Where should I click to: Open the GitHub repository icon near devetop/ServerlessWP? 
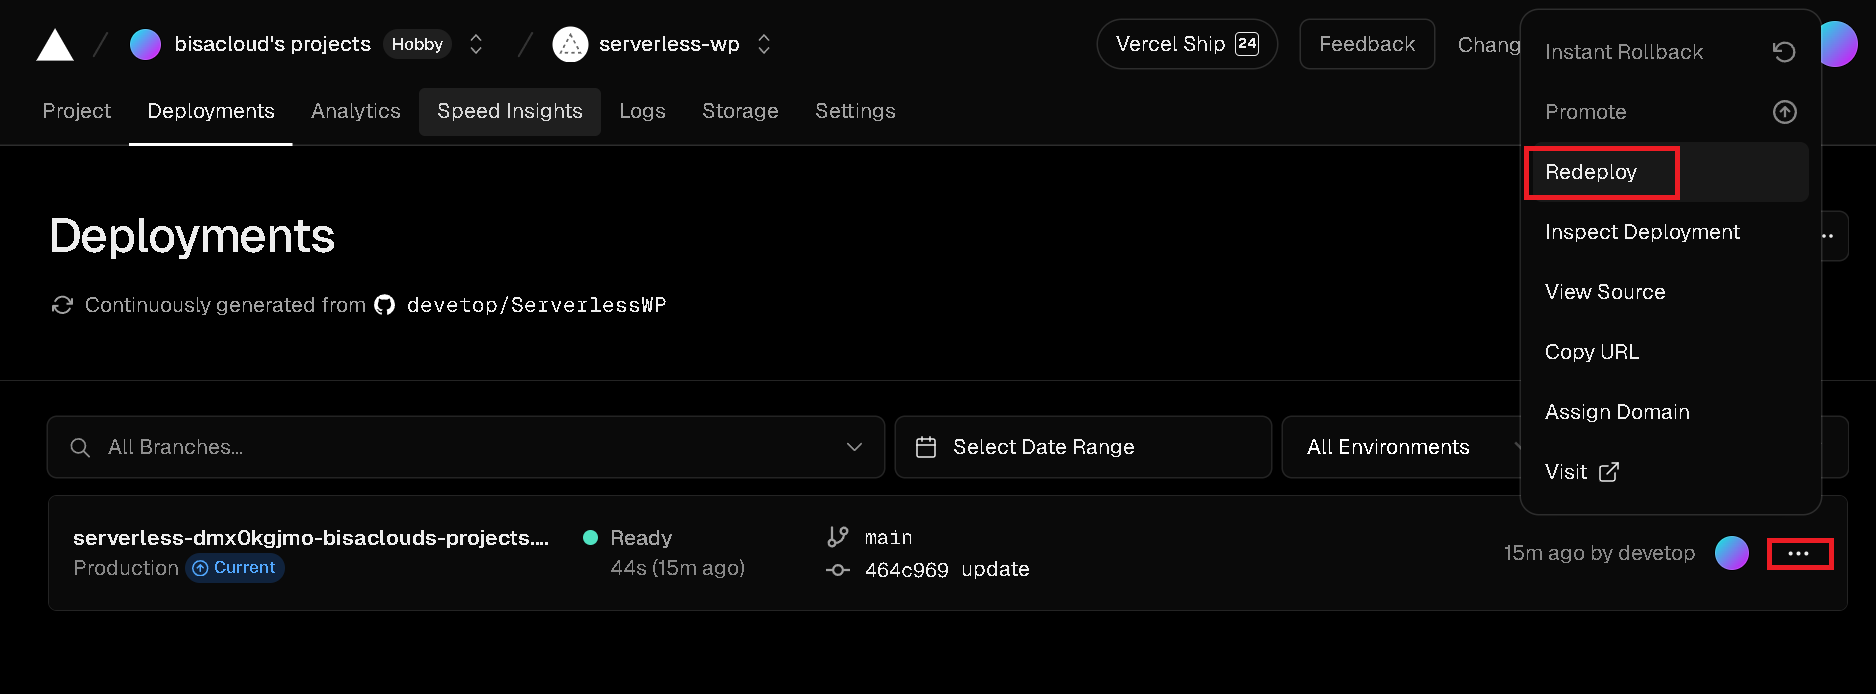click(x=385, y=304)
